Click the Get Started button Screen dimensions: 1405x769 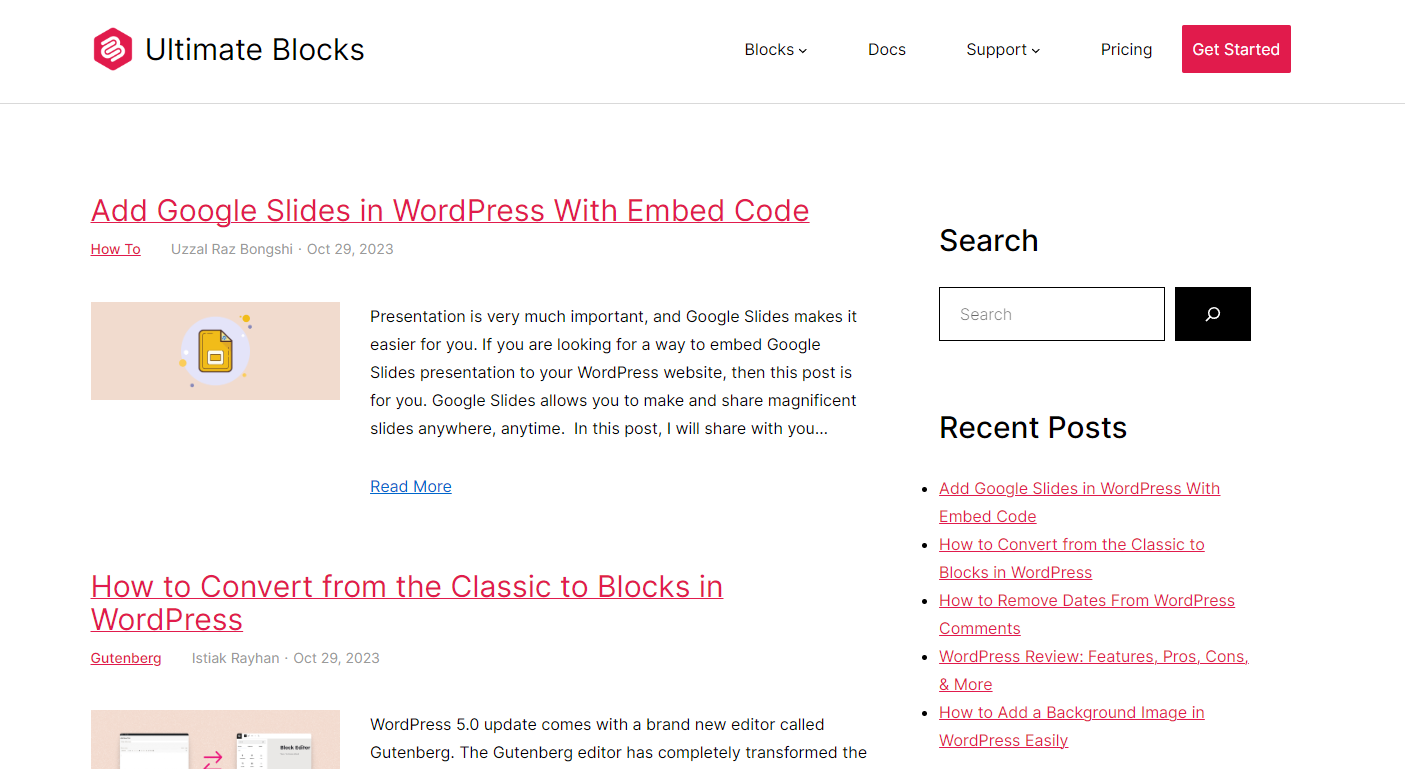pos(1236,49)
